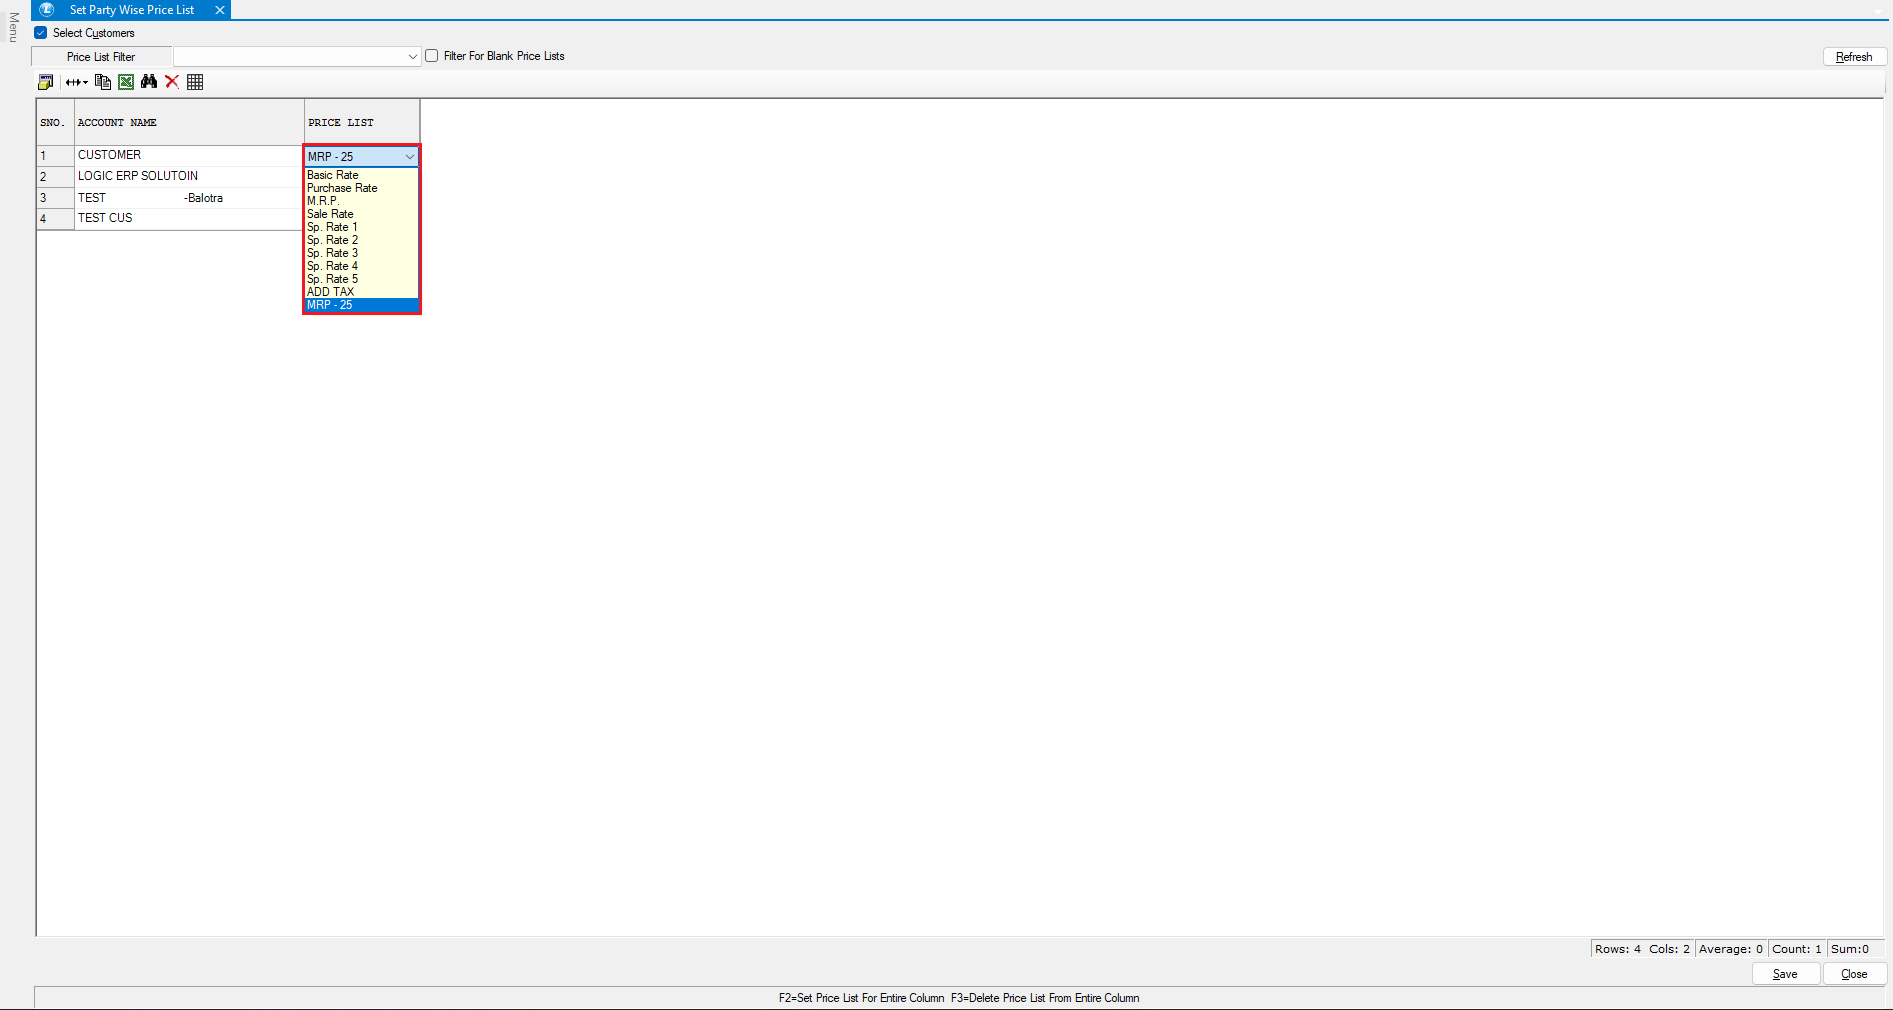The height and width of the screenshot is (1010, 1893).
Task: Select ADD TAX option in dropdown
Action: click(x=330, y=292)
